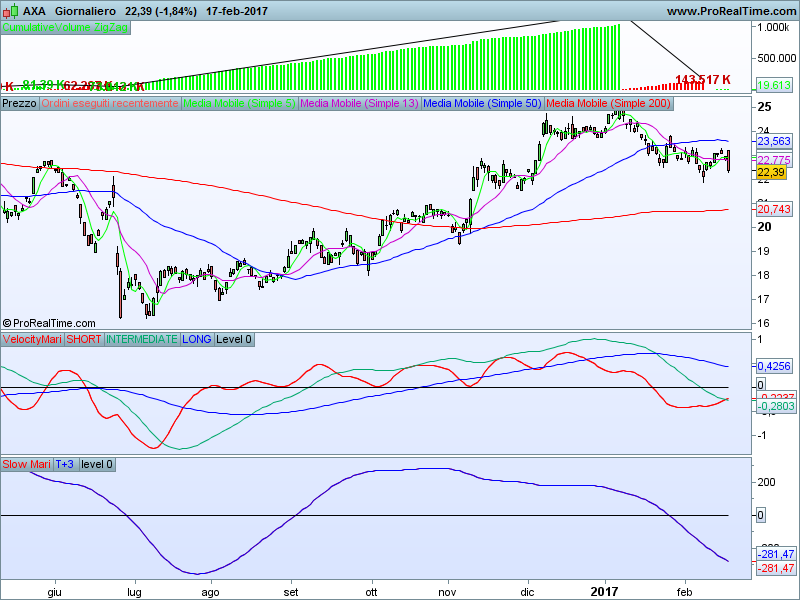Viewport: 800px width, 600px height.
Task: Click the yellow 22,39 current price tag
Action: coord(771,172)
